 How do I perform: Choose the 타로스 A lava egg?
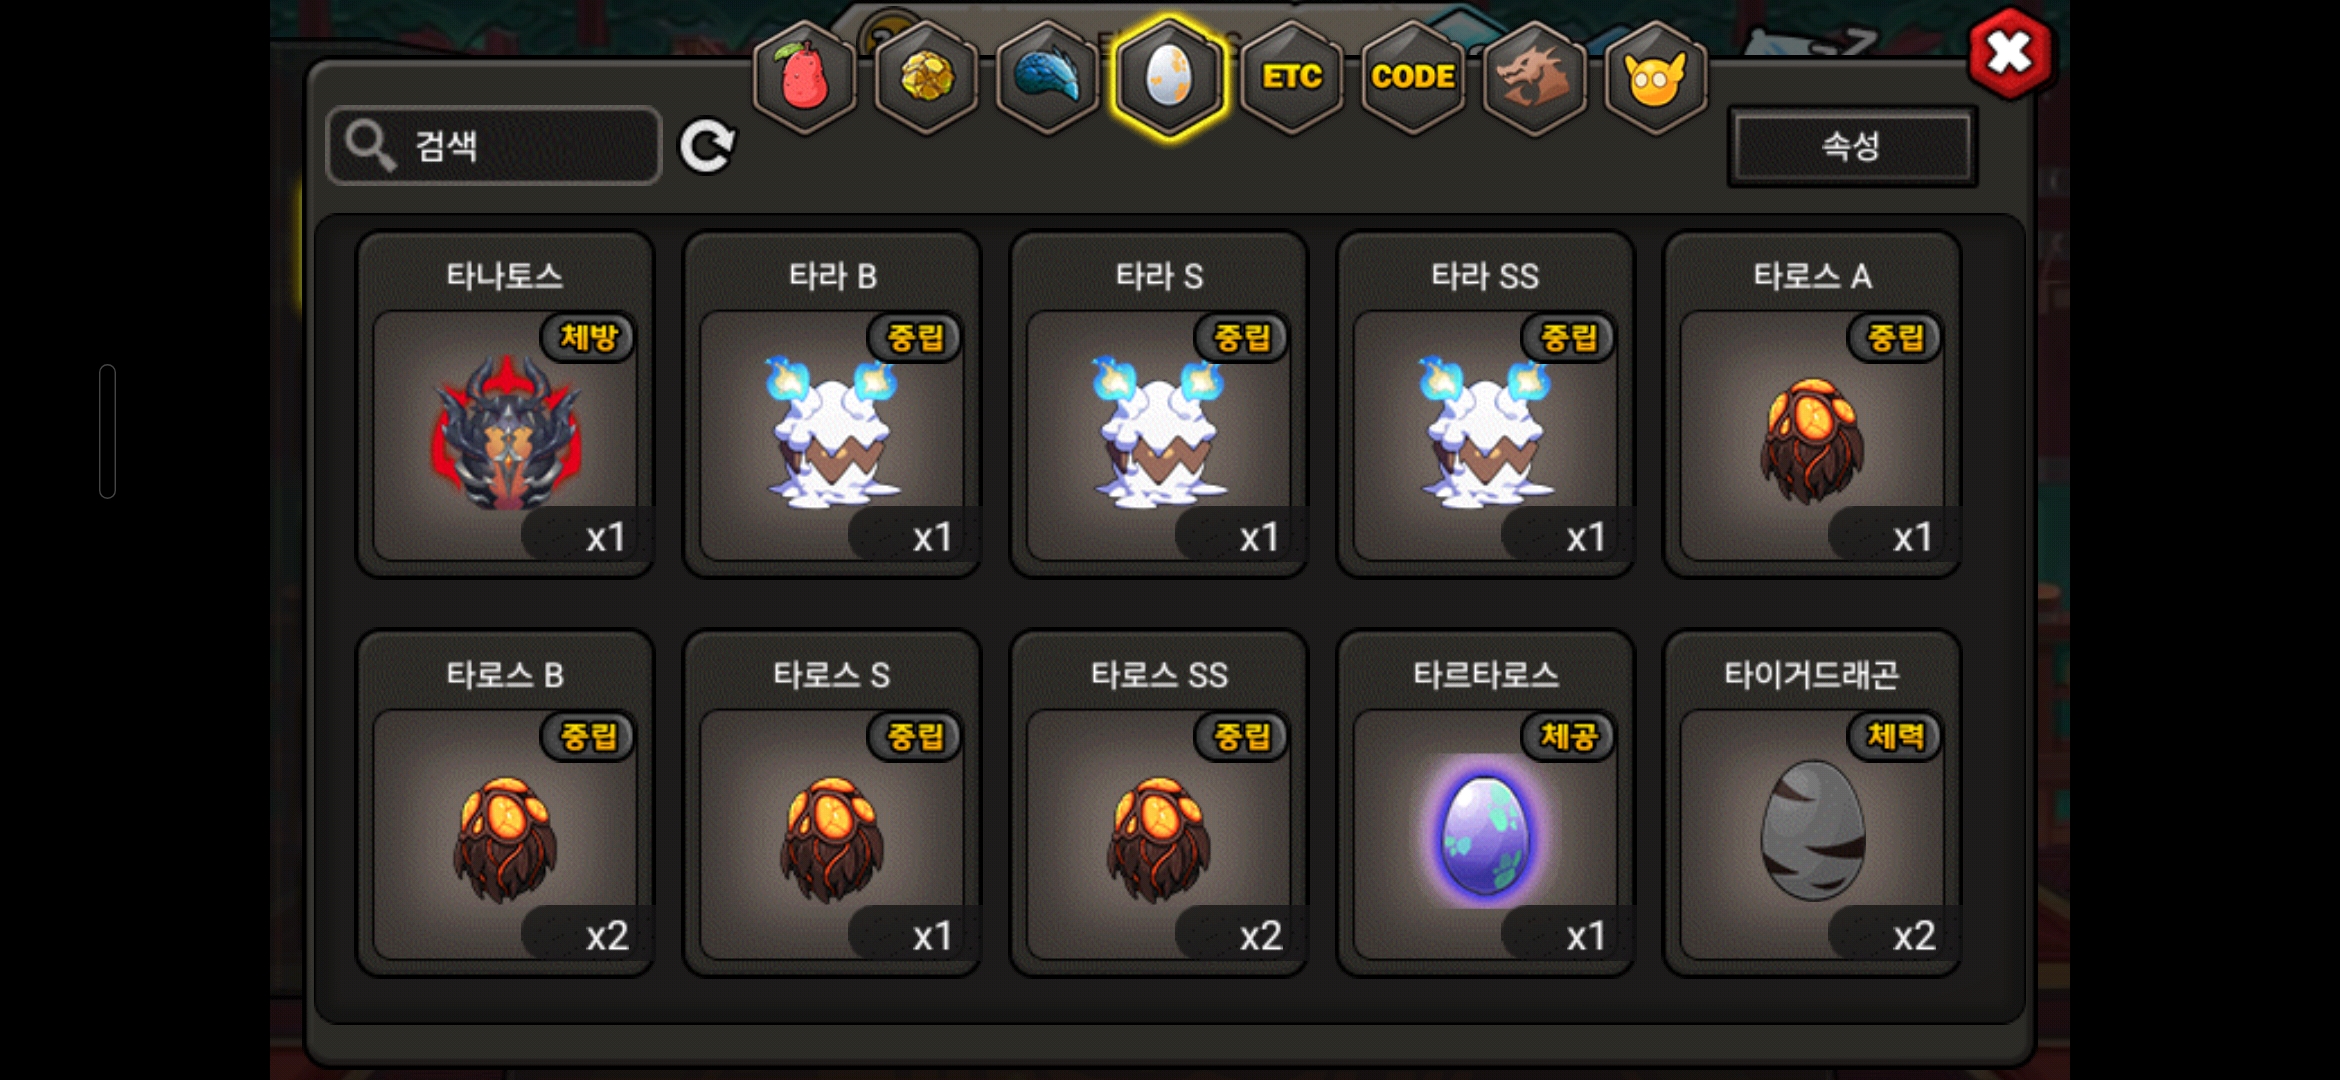(1812, 404)
